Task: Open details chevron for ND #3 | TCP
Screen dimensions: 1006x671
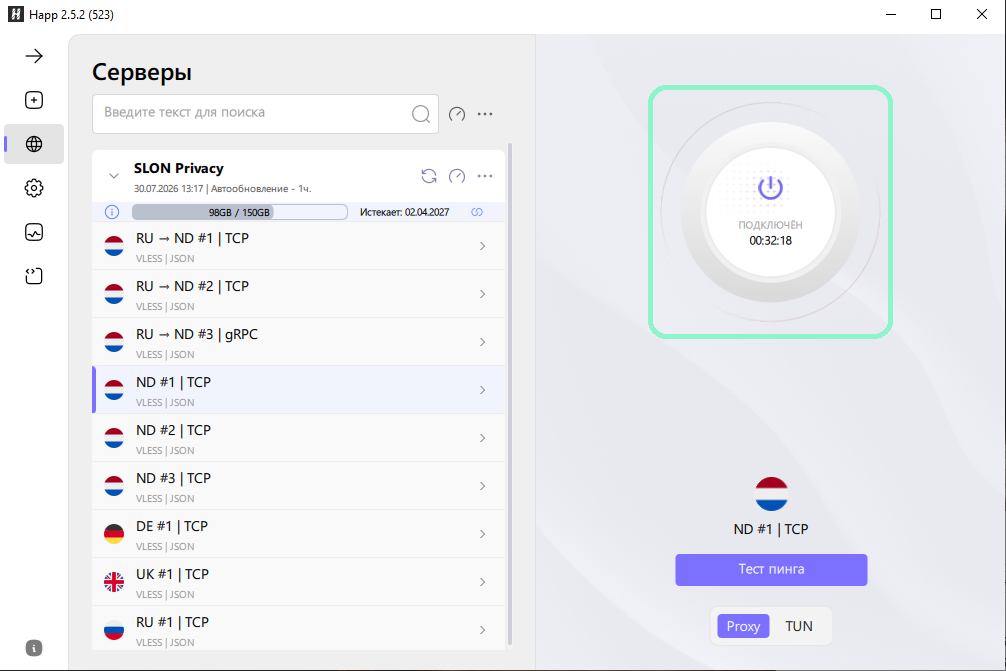Action: click(482, 486)
